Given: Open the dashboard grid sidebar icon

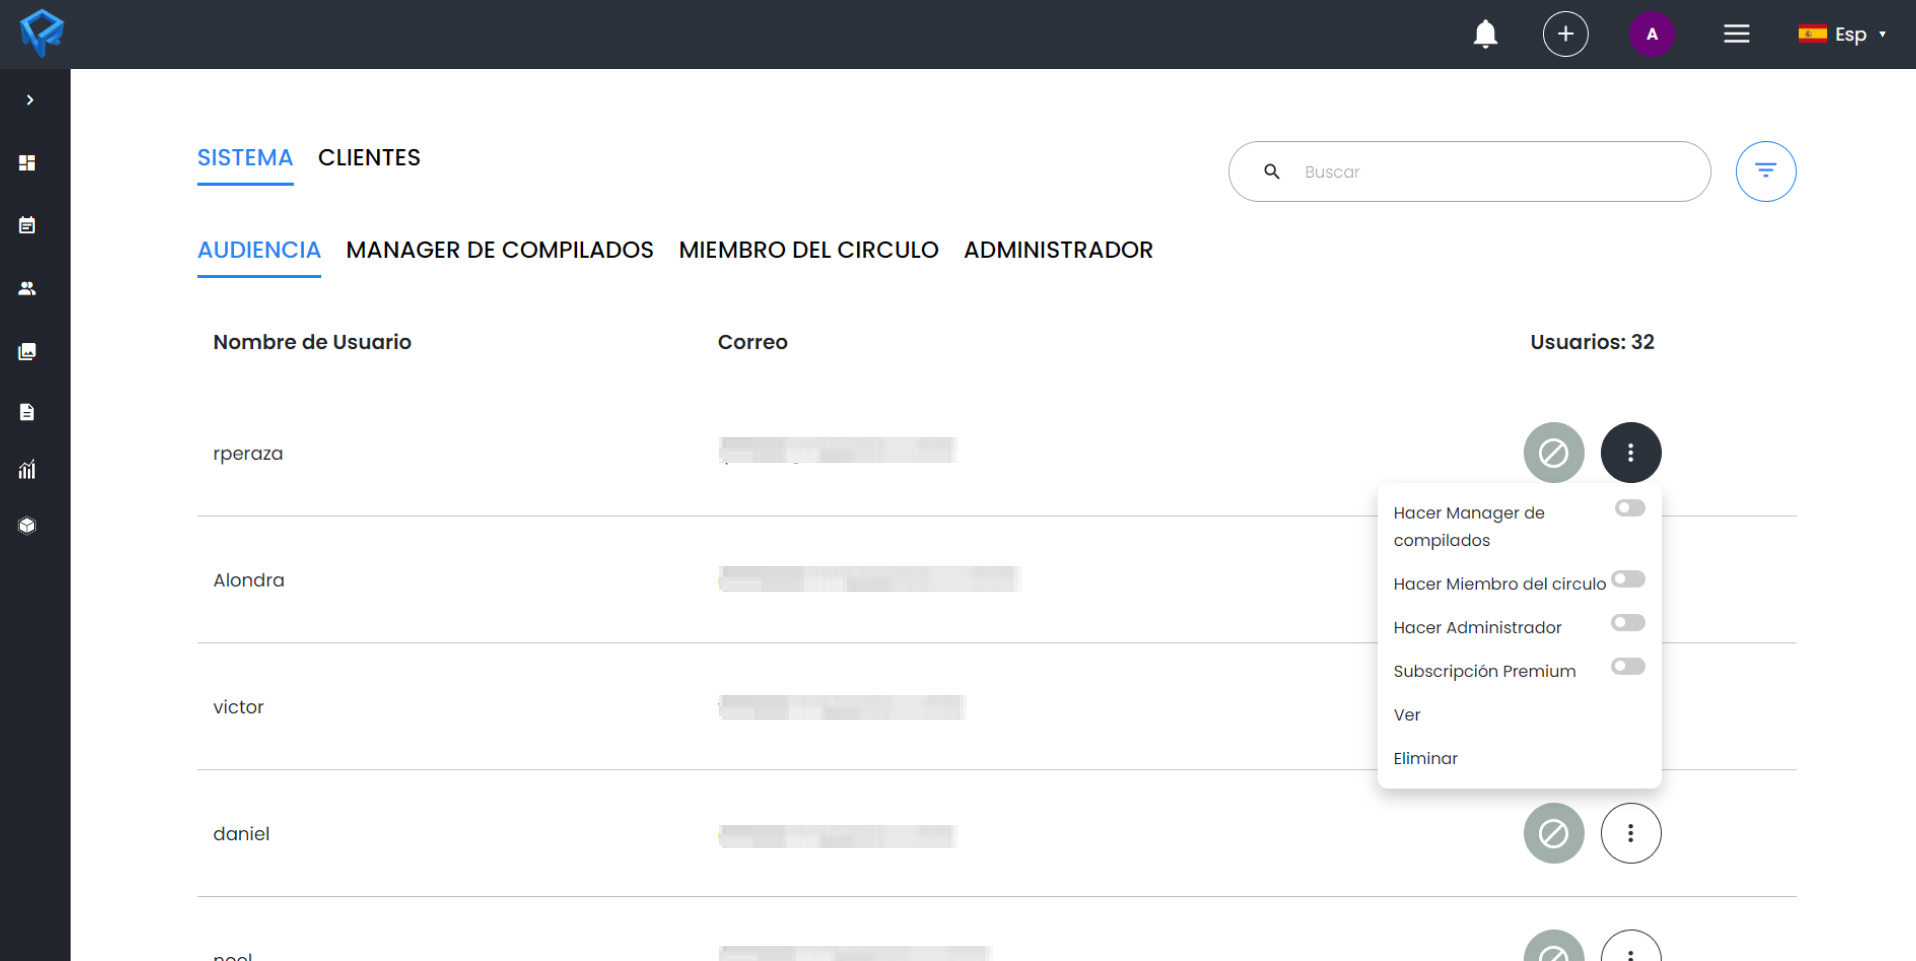Looking at the screenshot, I should pos(27,163).
